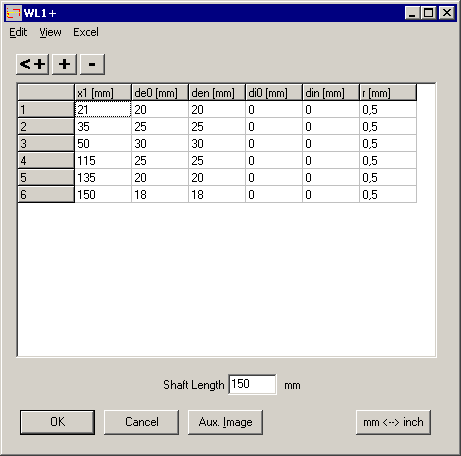Image resolution: width=461 pixels, height=456 pixels.
Task: Click the x1 [mm] column header
Action: pos(103,92)
